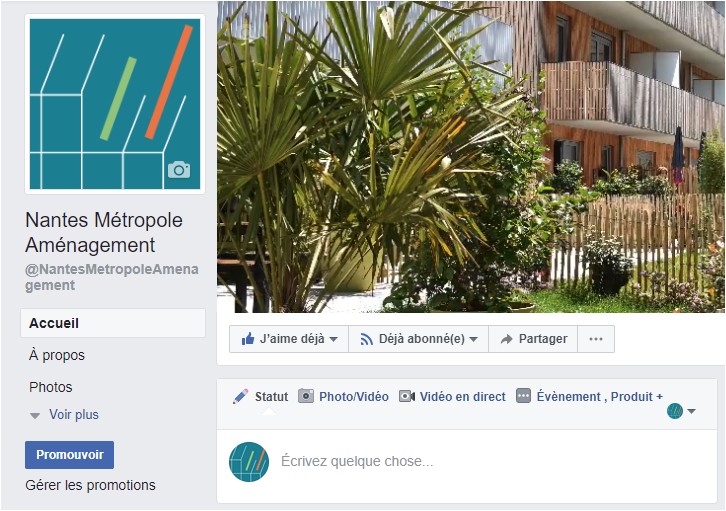Open the Gérer les promotions link
This screenshot has width=726, height=511.
pos(90,485)
